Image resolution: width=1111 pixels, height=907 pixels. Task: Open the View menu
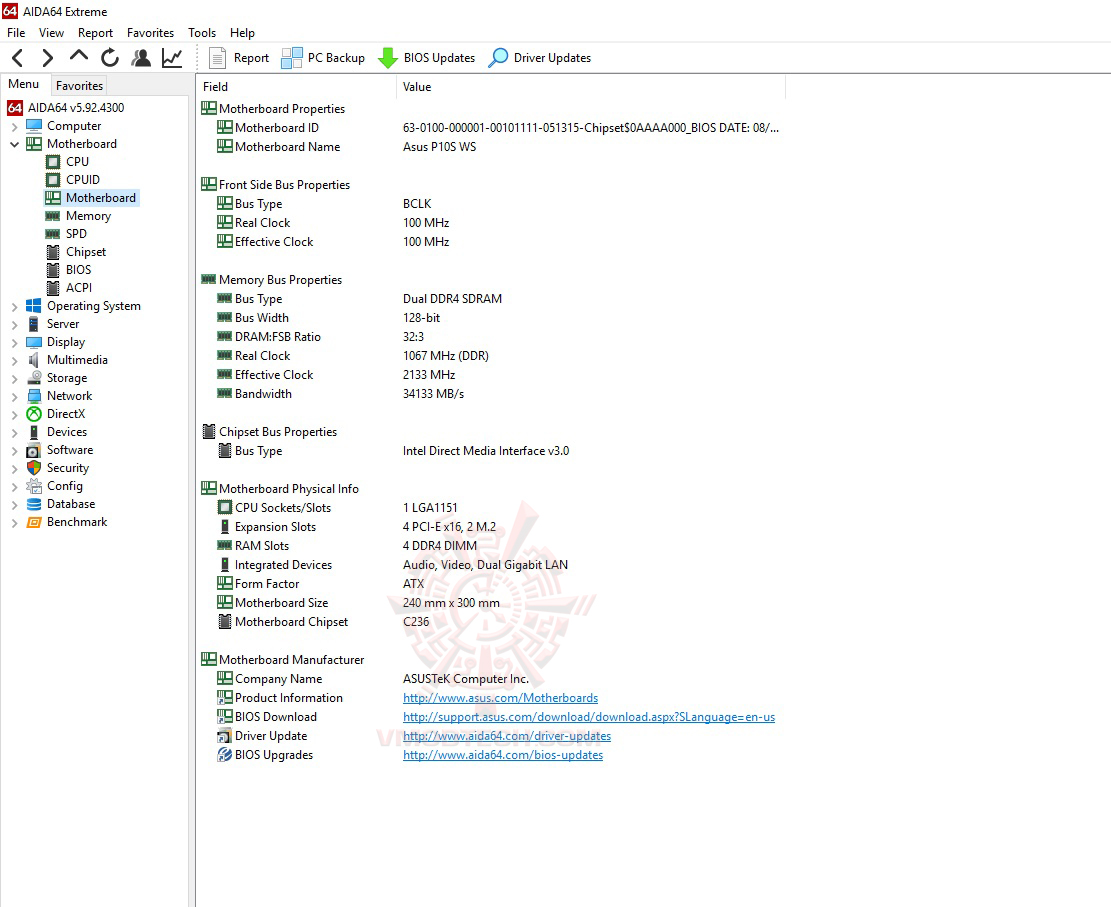tap(51, 33)
